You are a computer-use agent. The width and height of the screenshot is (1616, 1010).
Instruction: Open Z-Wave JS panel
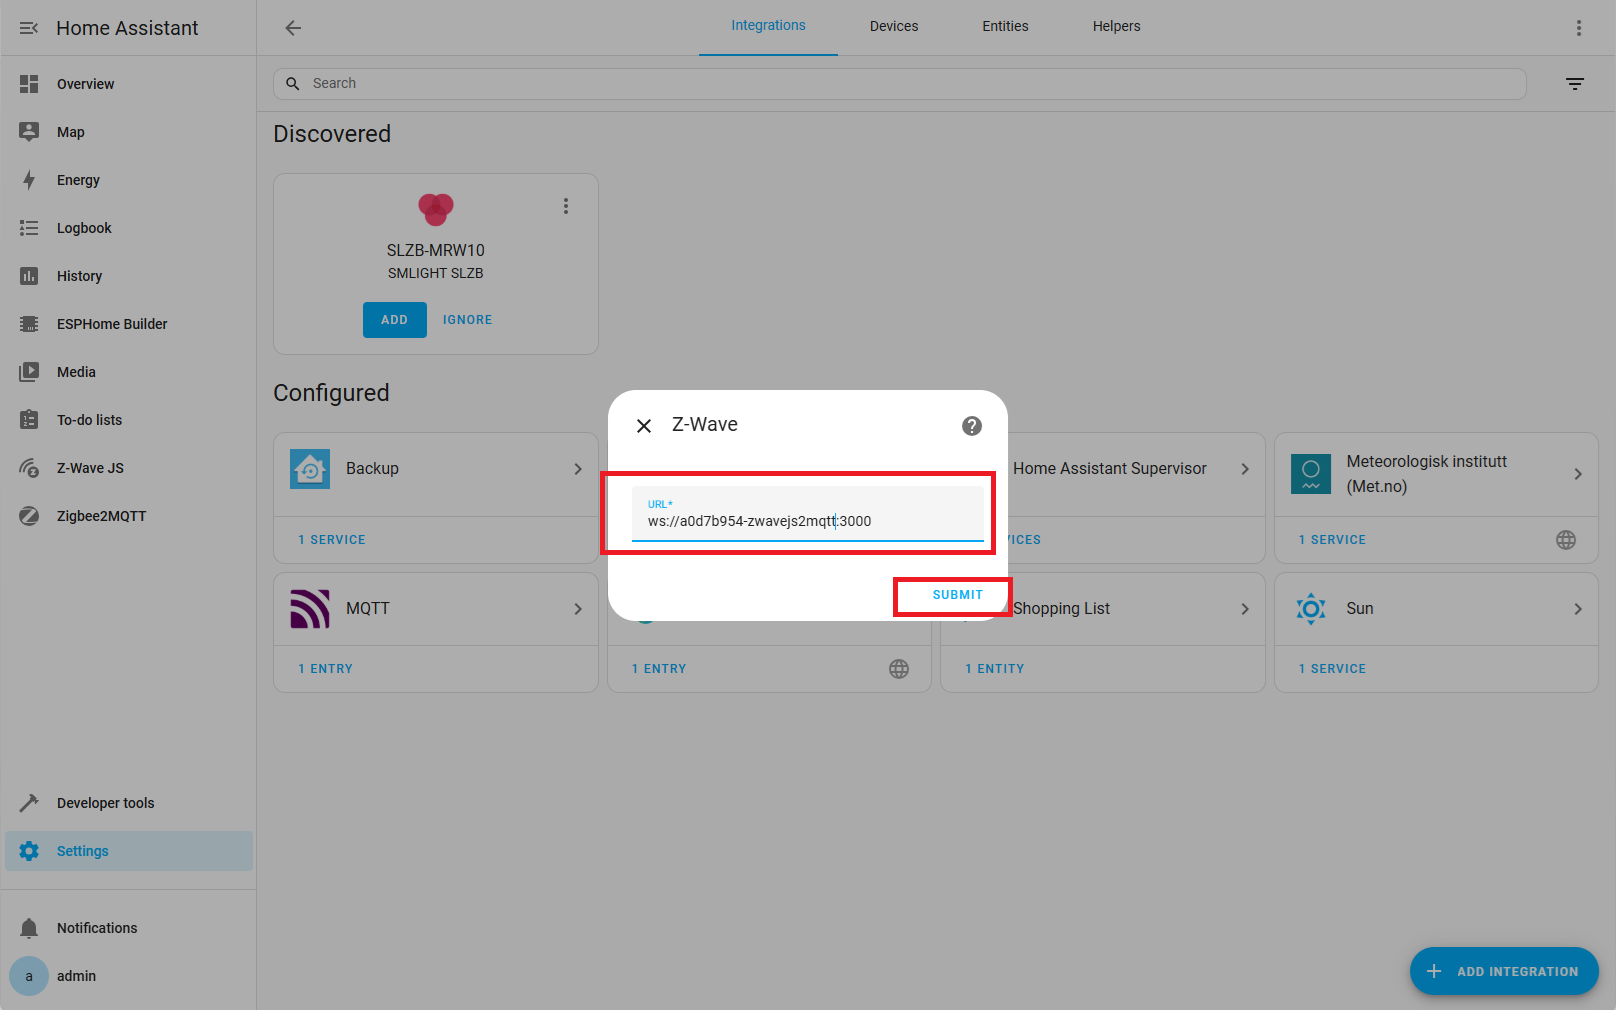pyautogui.click(x=128, y=468)
